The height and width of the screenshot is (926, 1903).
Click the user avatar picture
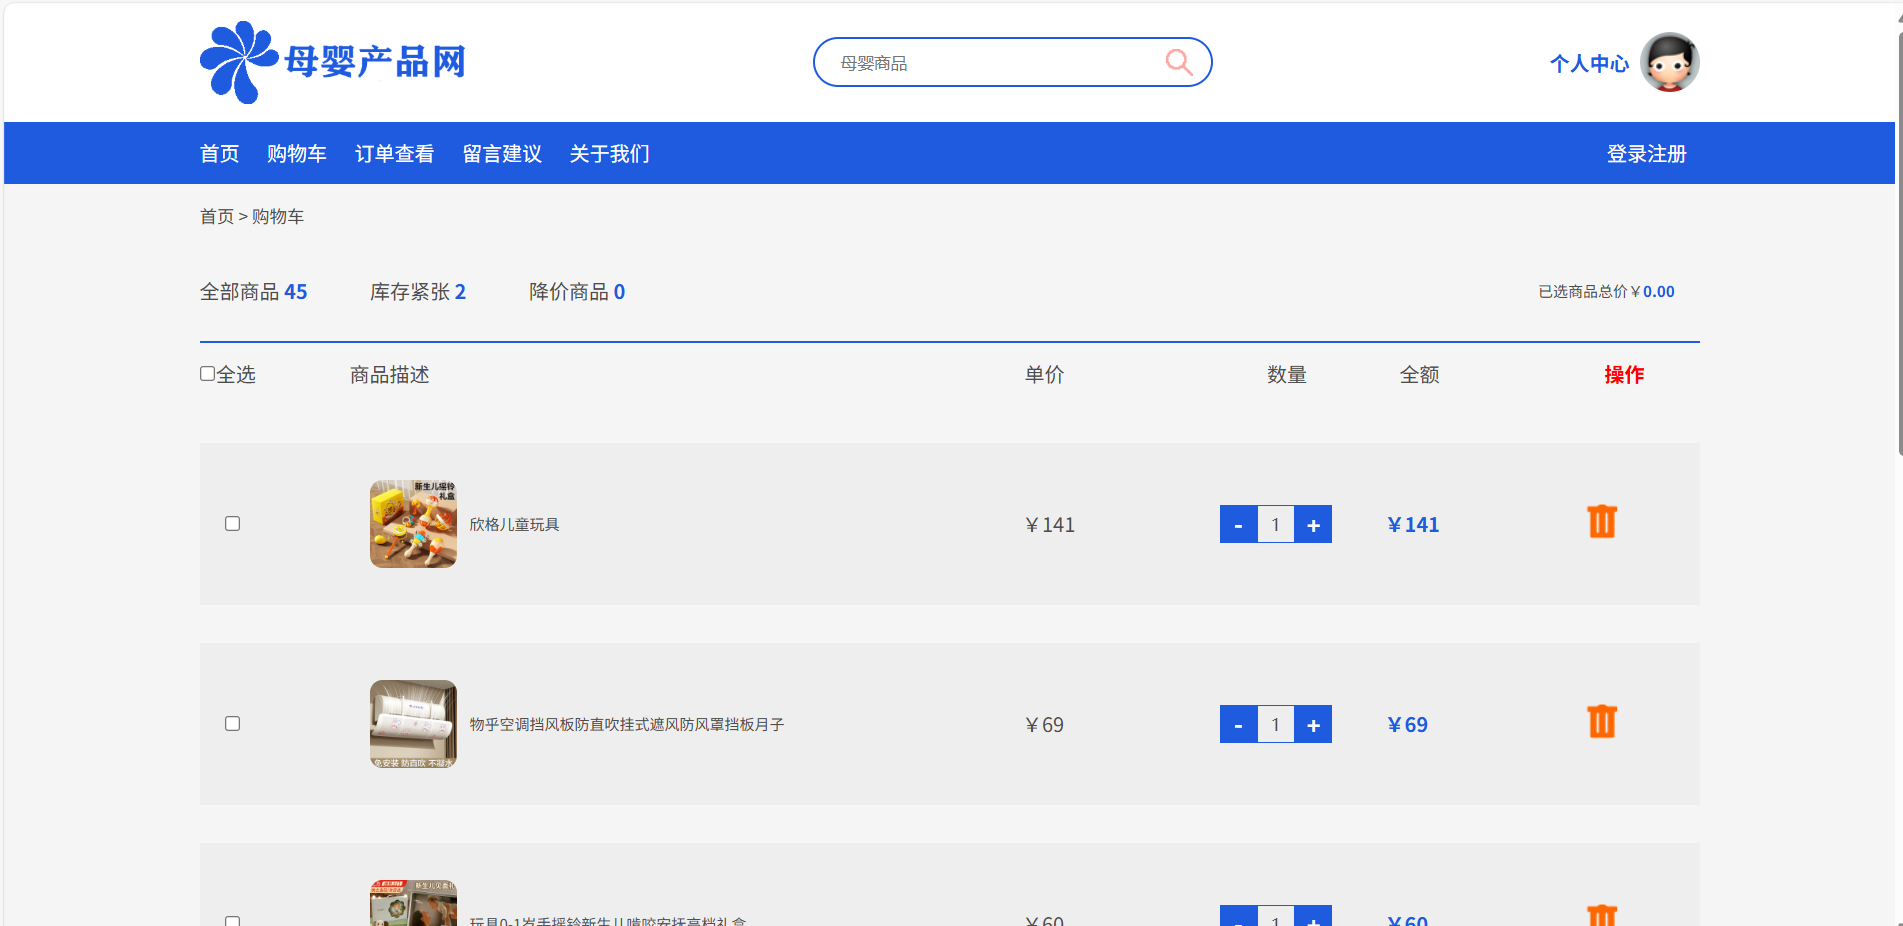pyautogui.click(x=1669, y=62)
